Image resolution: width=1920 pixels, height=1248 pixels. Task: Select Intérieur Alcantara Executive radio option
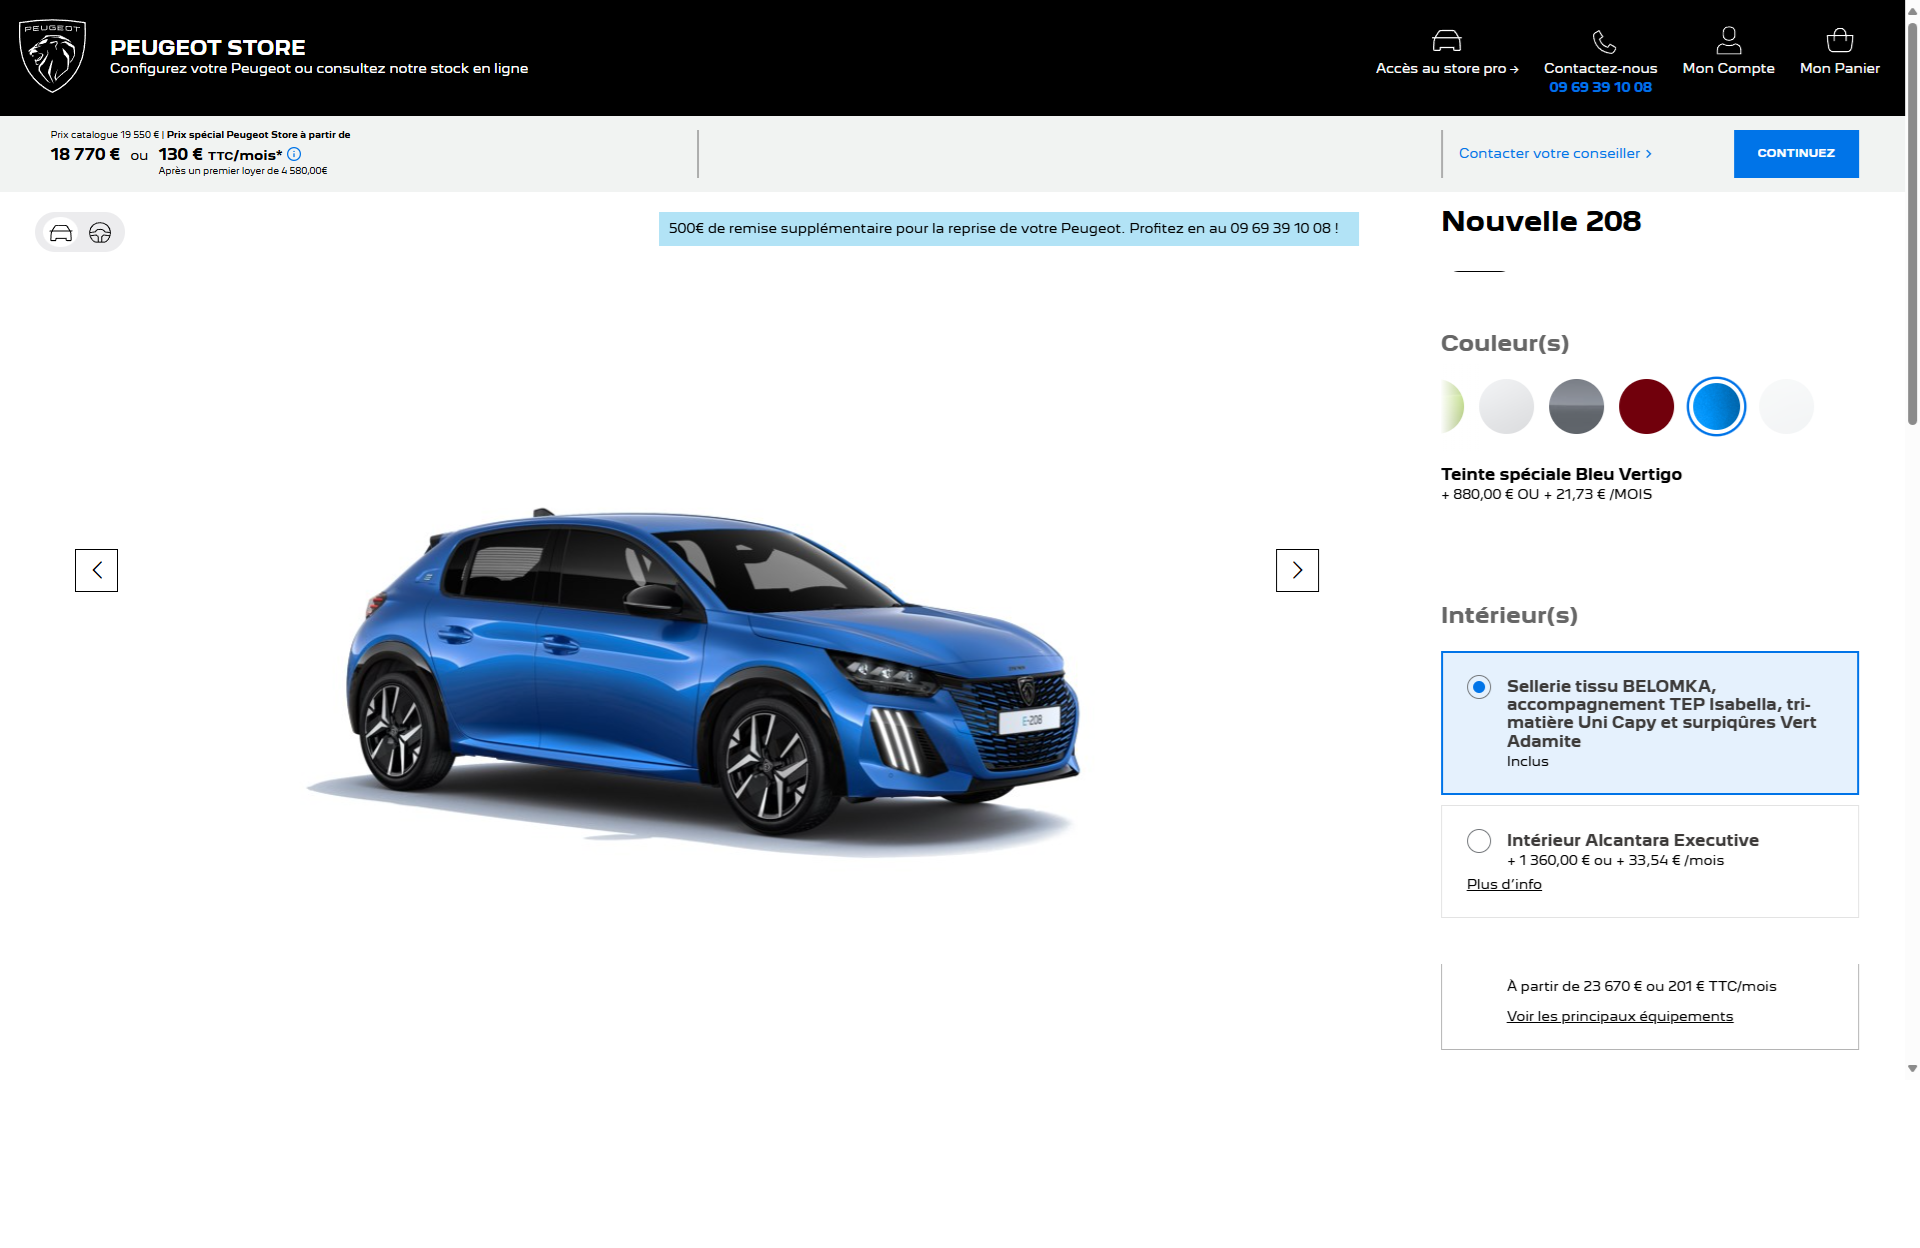pyautogui.click(x=1478, y=841)
